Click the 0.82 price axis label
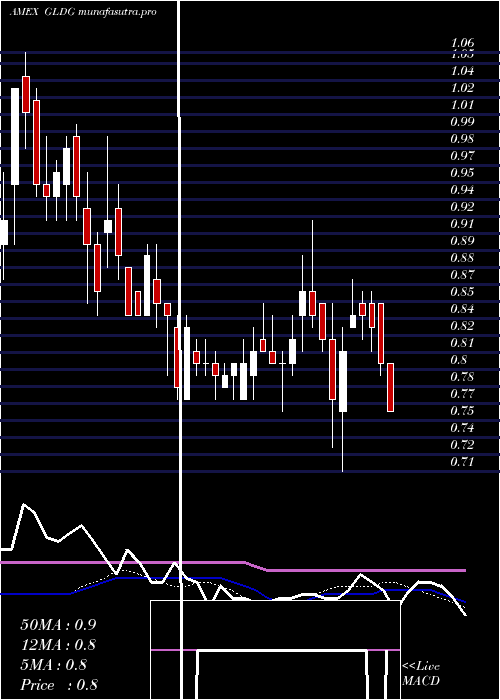The width and height of the screenshot is (500, 700). click(x=462, y=326)
